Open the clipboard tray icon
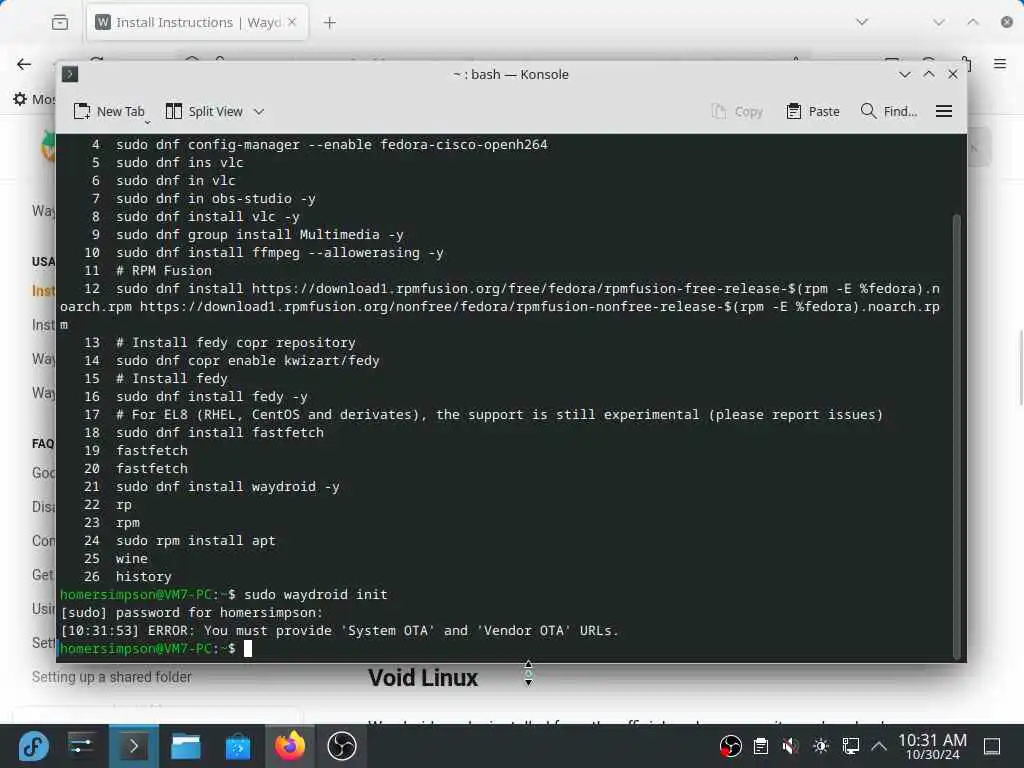The image size is (1024, 768). 761,746
